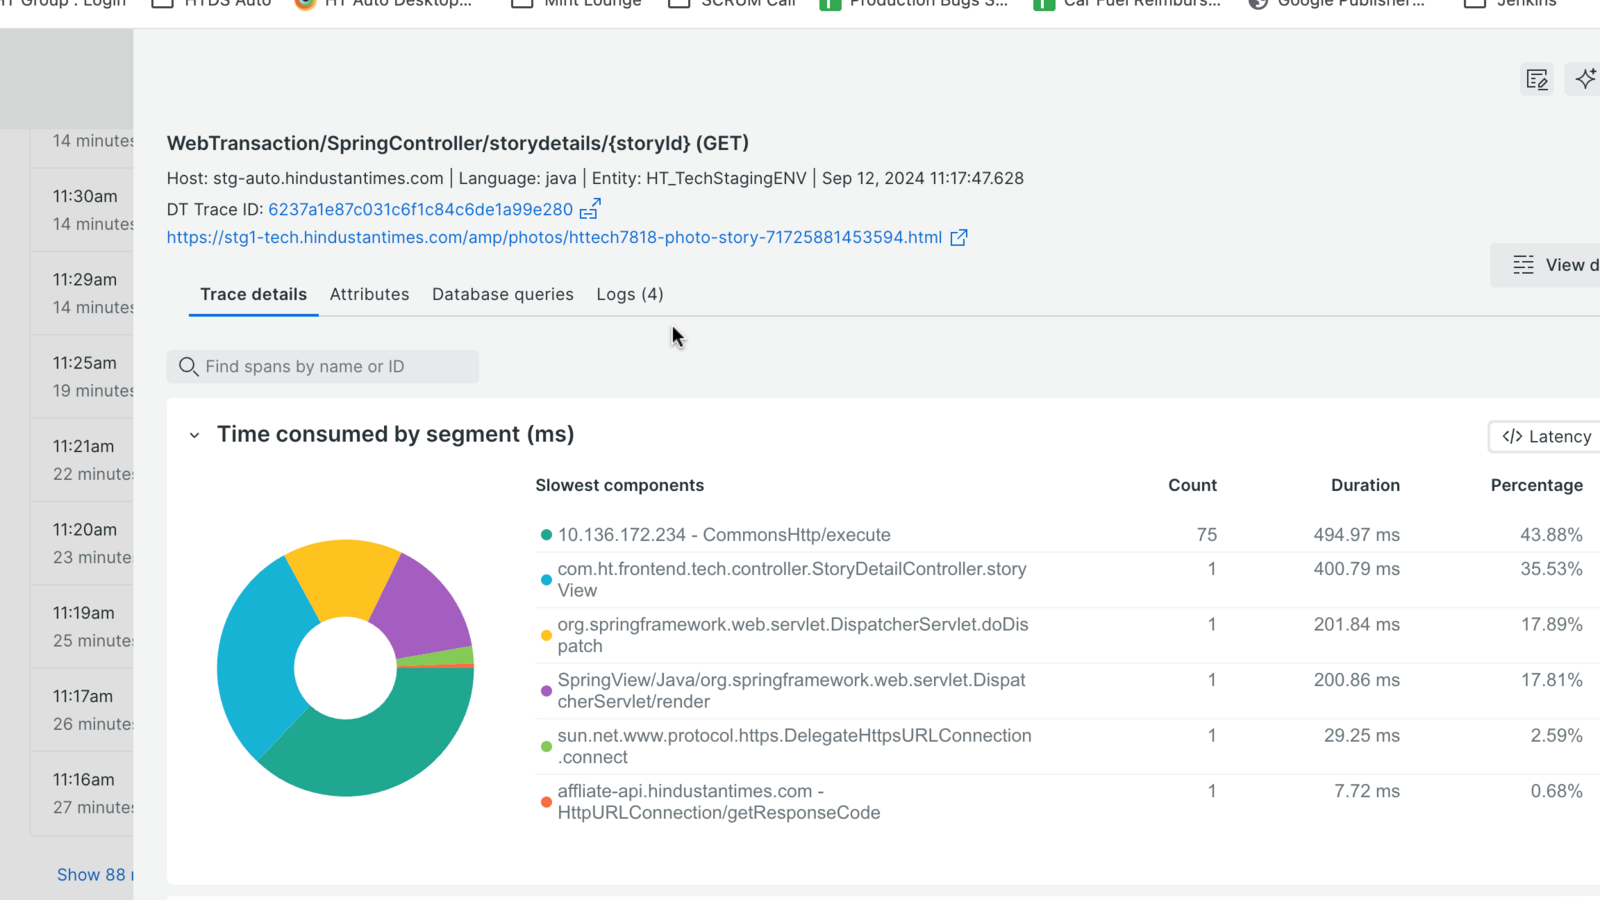1600x900 pixels.
Task: Open the DT Trace ID hyperlink
Action: coord(420,209)
